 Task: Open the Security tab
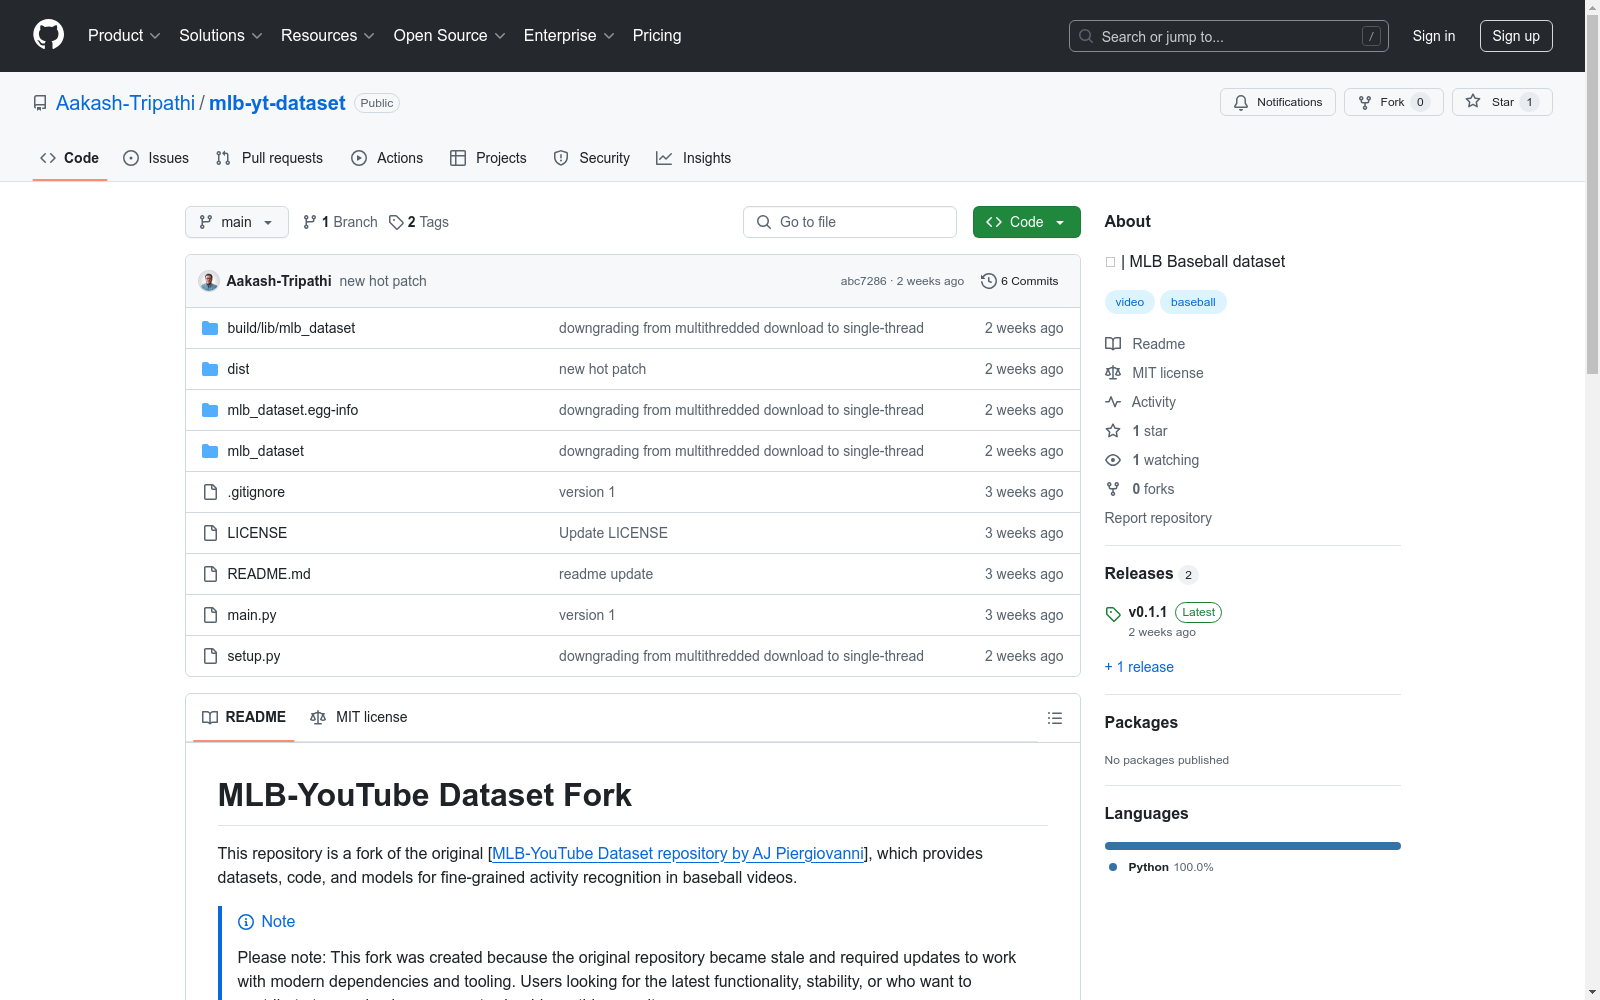pyautogui.click(x=592, y=158)
